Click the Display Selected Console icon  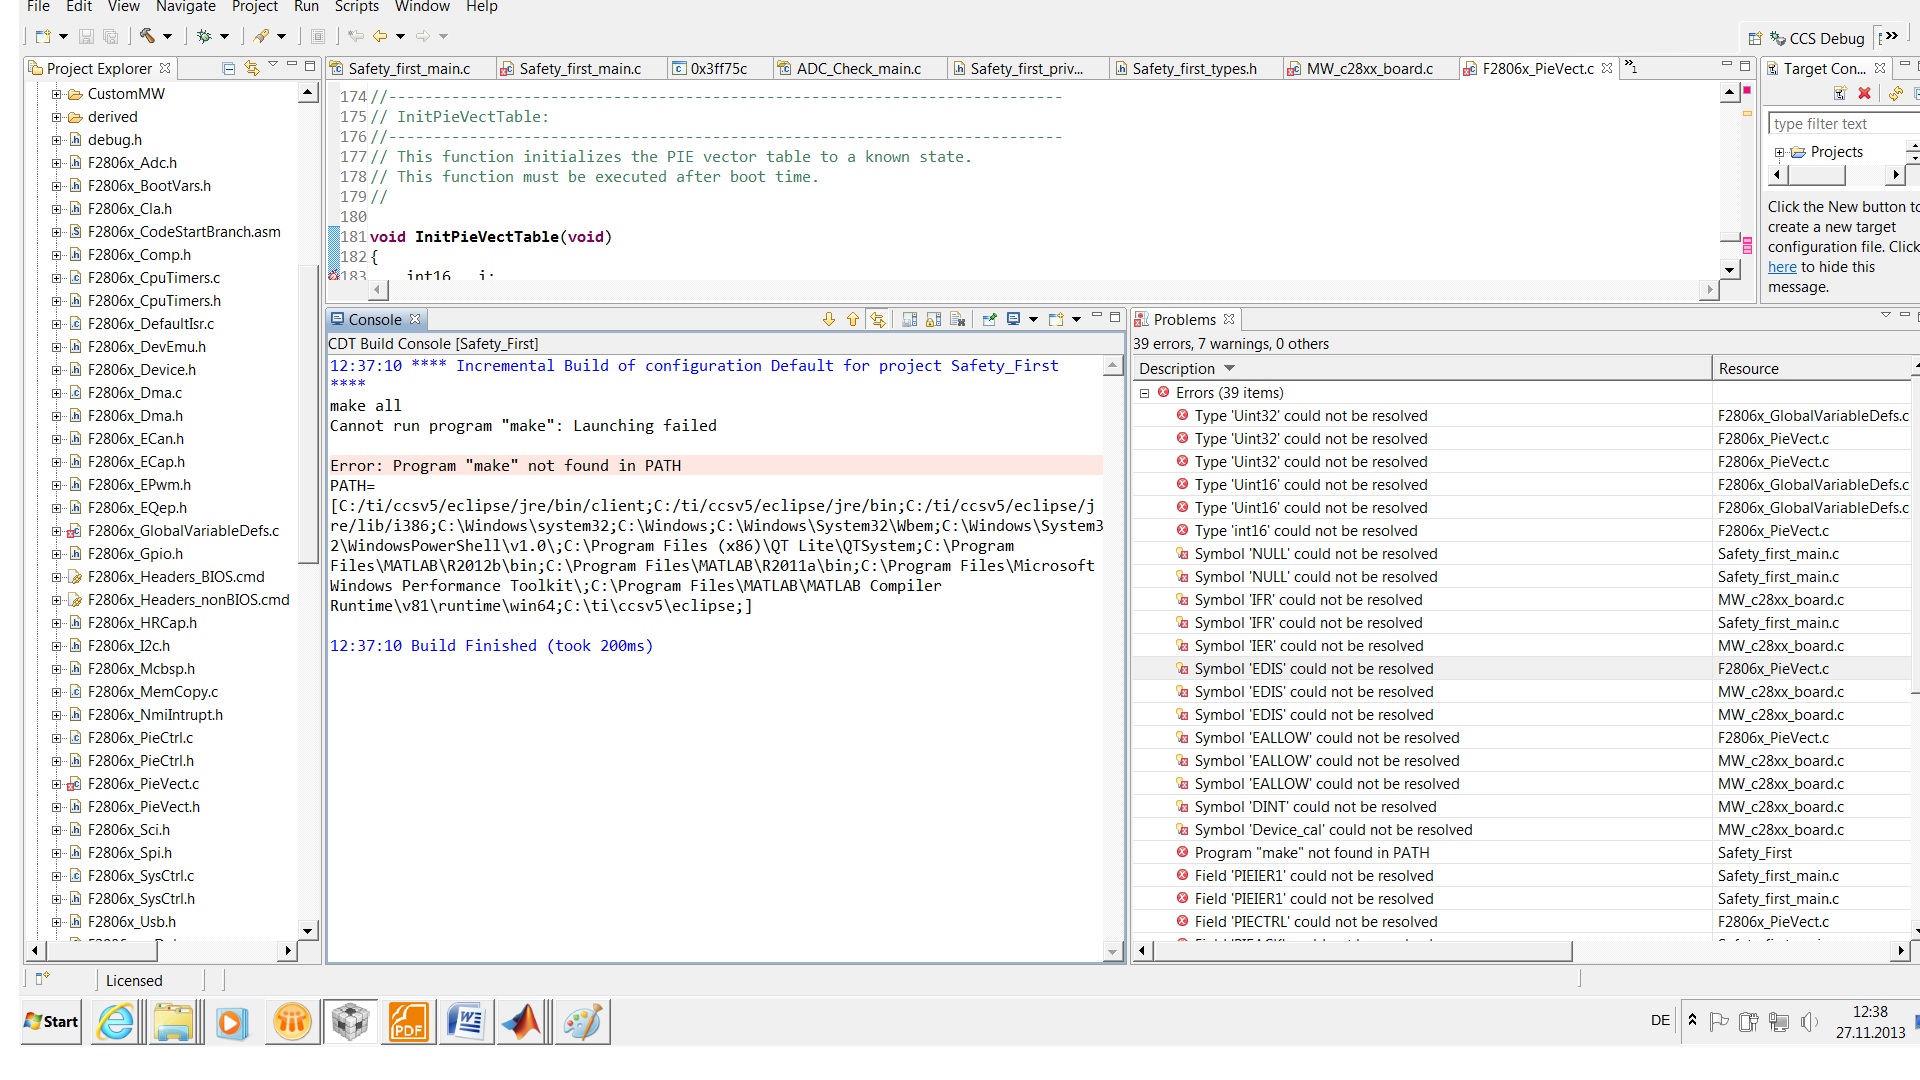coord(1013,319)
